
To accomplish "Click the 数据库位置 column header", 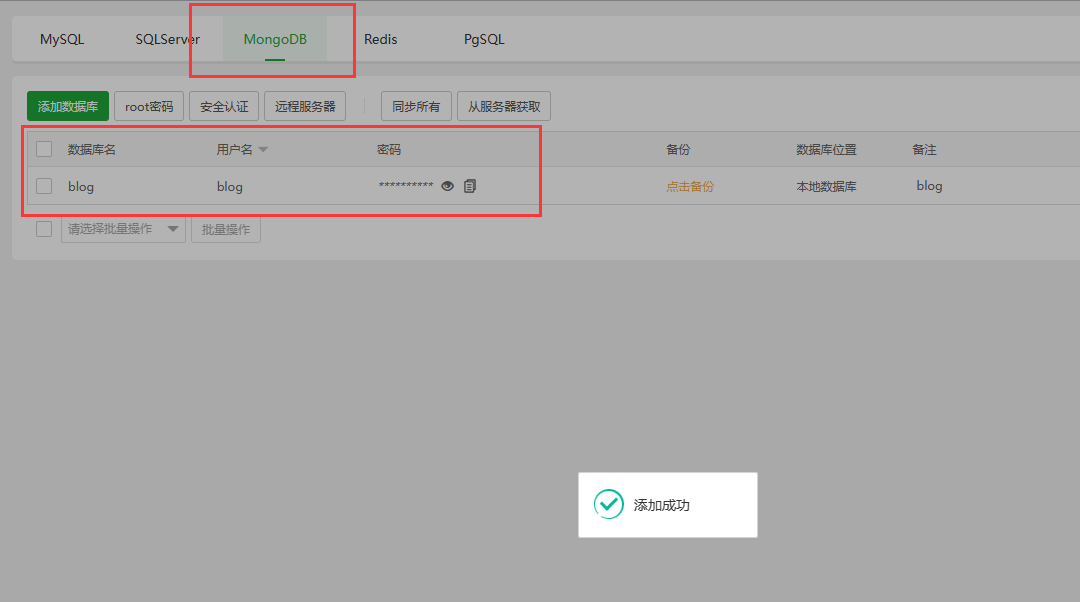I will coord(827,149).
